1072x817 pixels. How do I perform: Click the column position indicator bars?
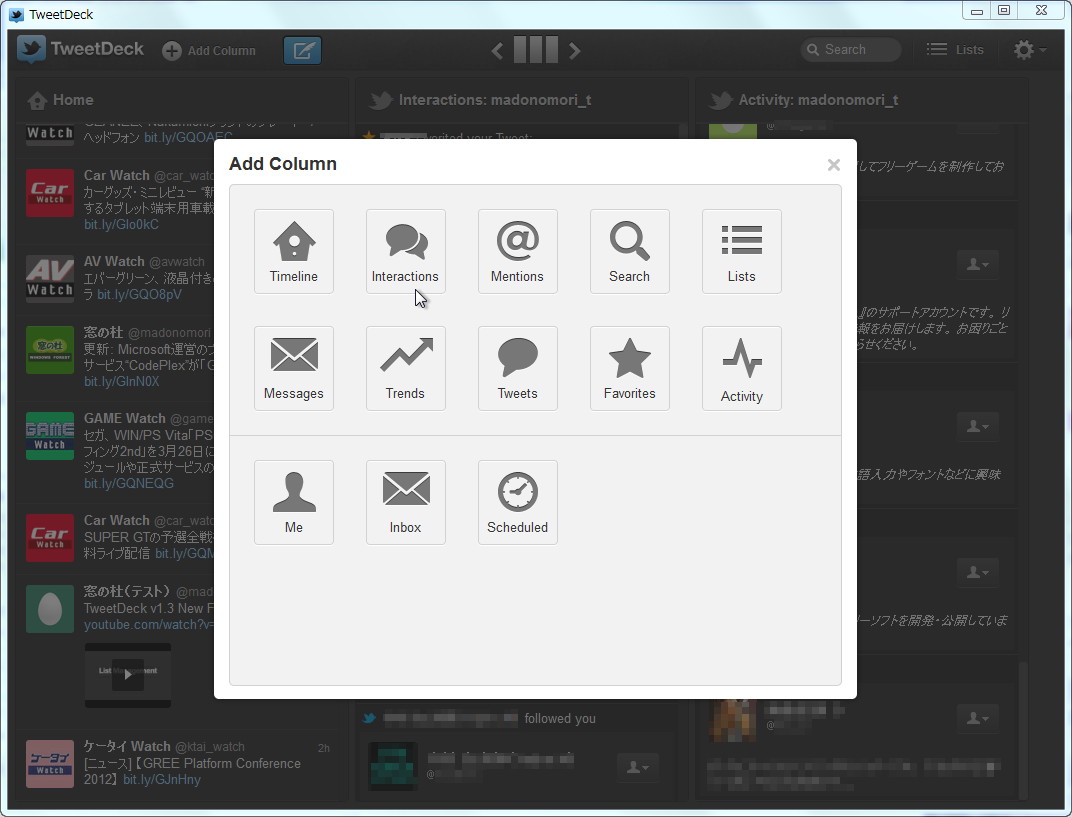tap(536, 49)
